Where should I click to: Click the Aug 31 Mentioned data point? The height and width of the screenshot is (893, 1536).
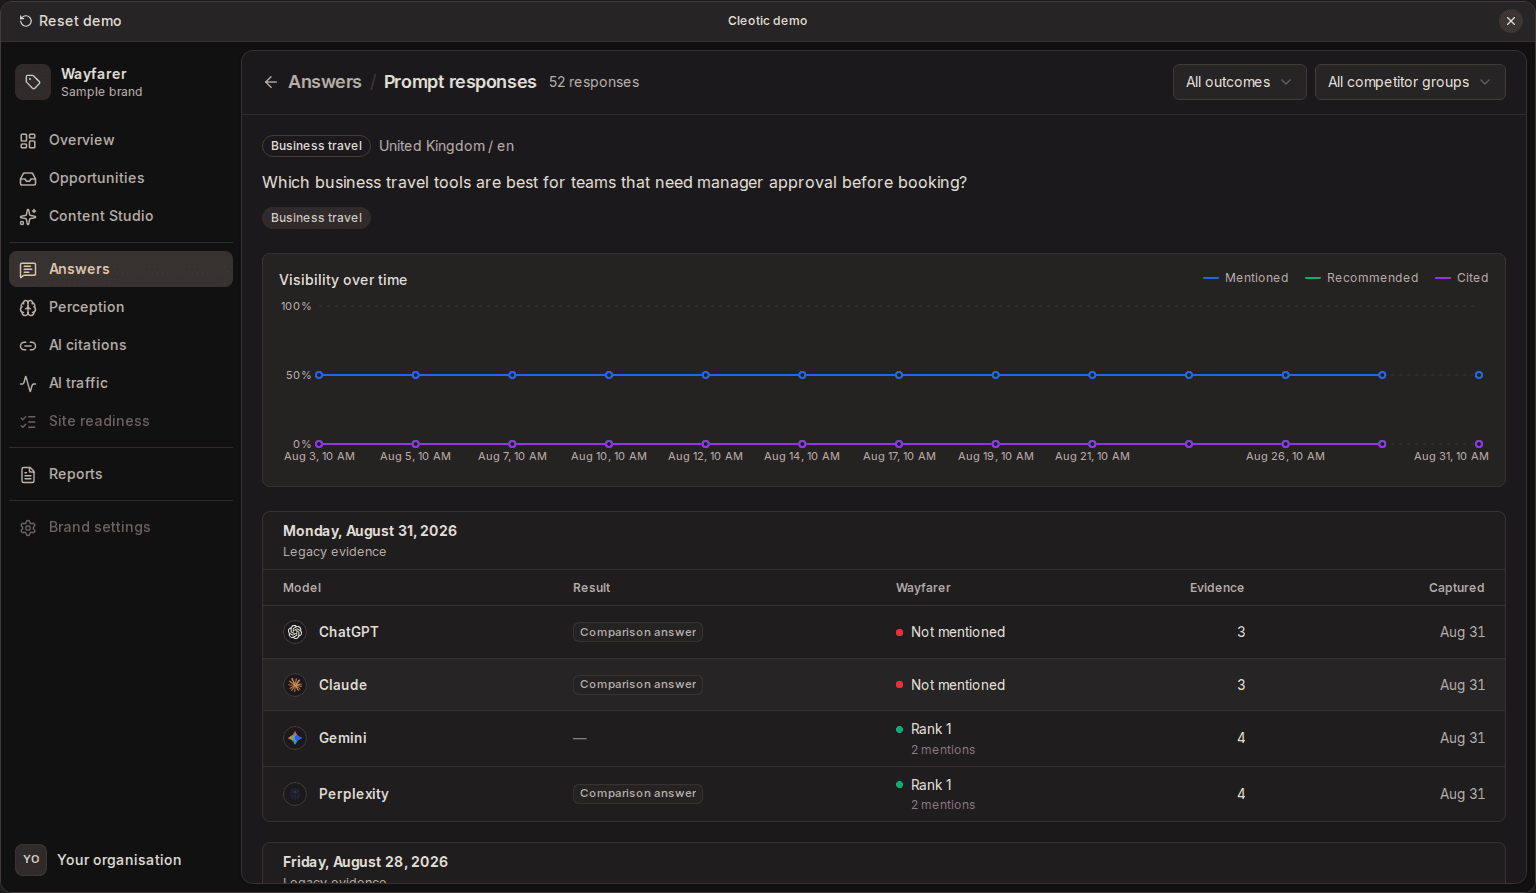pos(1479,375)
